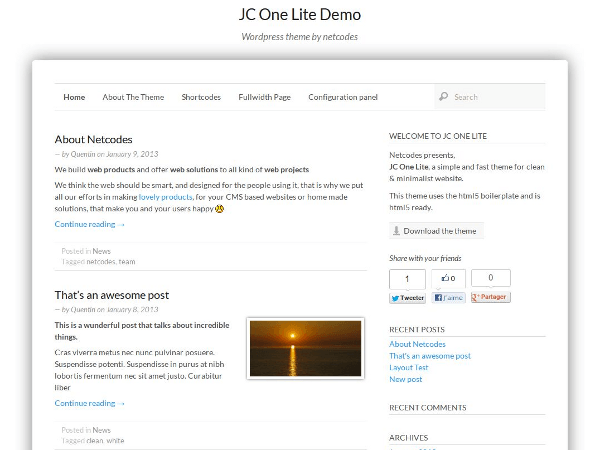Viewport: 600px width, 450px height.
Task: Click the Facebook thumbs-up count bubble
Action: (x=449, y=279)
